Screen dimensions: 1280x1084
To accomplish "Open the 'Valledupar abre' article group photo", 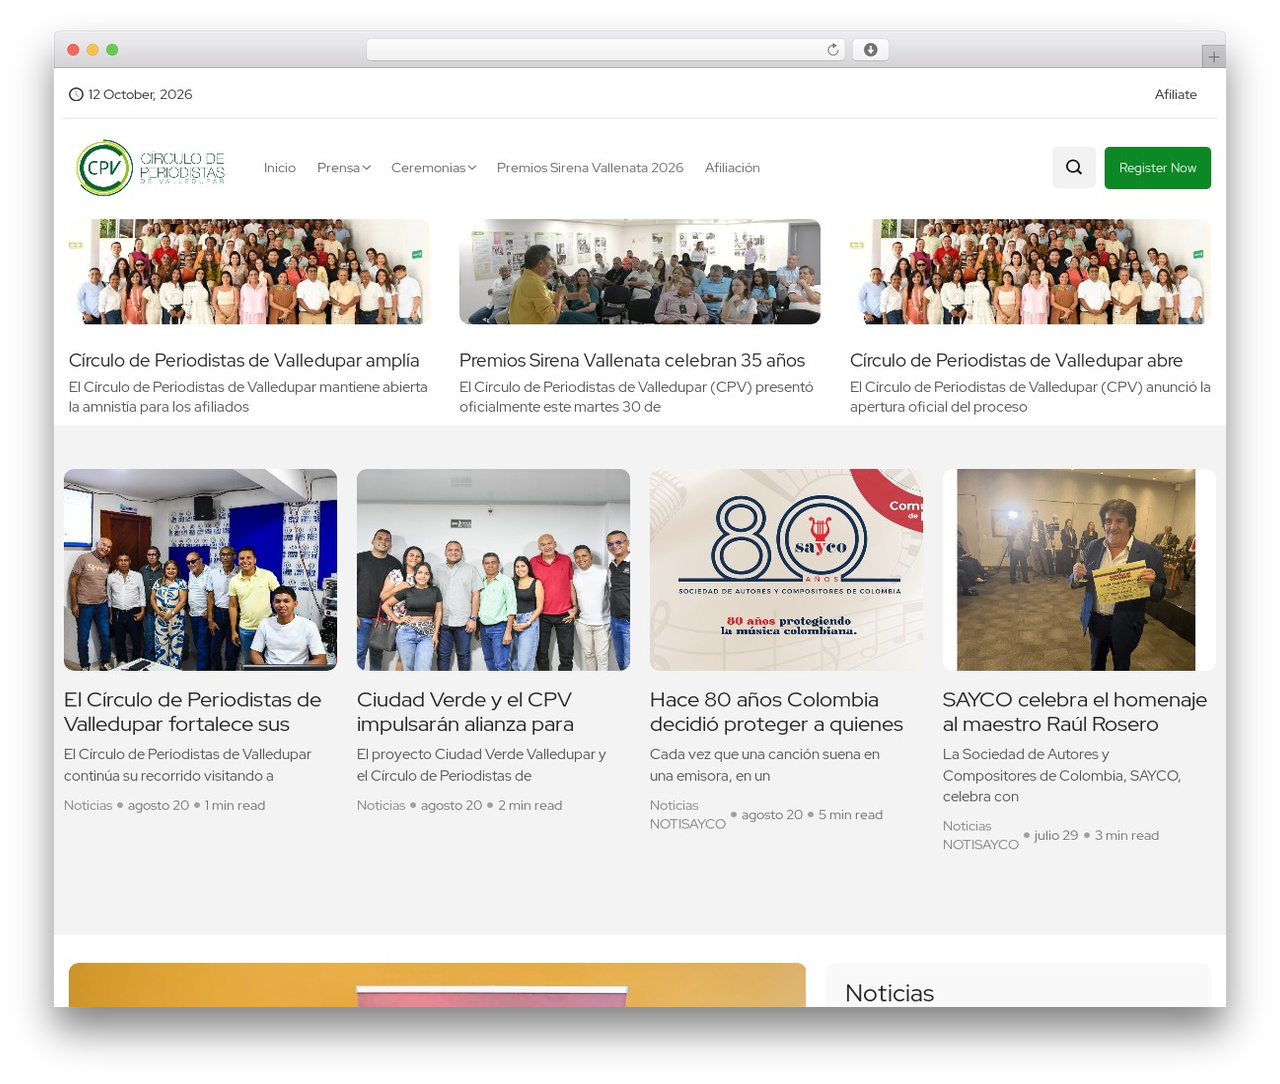I will point(1030,272).
